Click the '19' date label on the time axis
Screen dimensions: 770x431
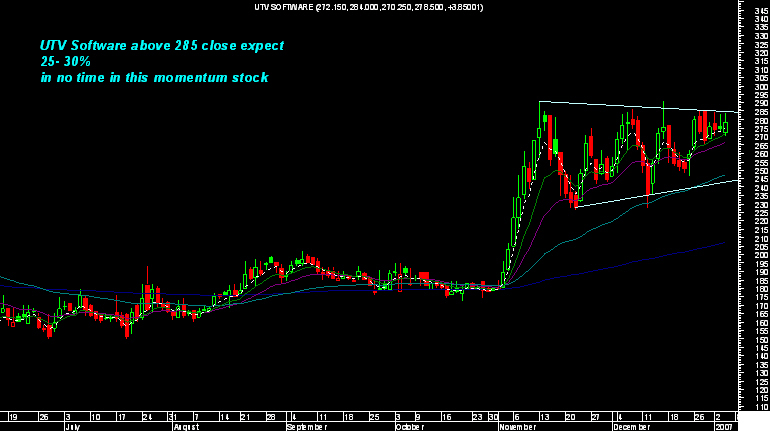(13, 417)
